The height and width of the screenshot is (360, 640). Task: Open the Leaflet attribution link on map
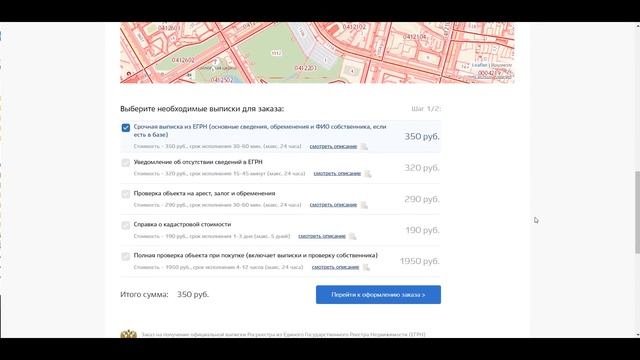click(479, 65)
